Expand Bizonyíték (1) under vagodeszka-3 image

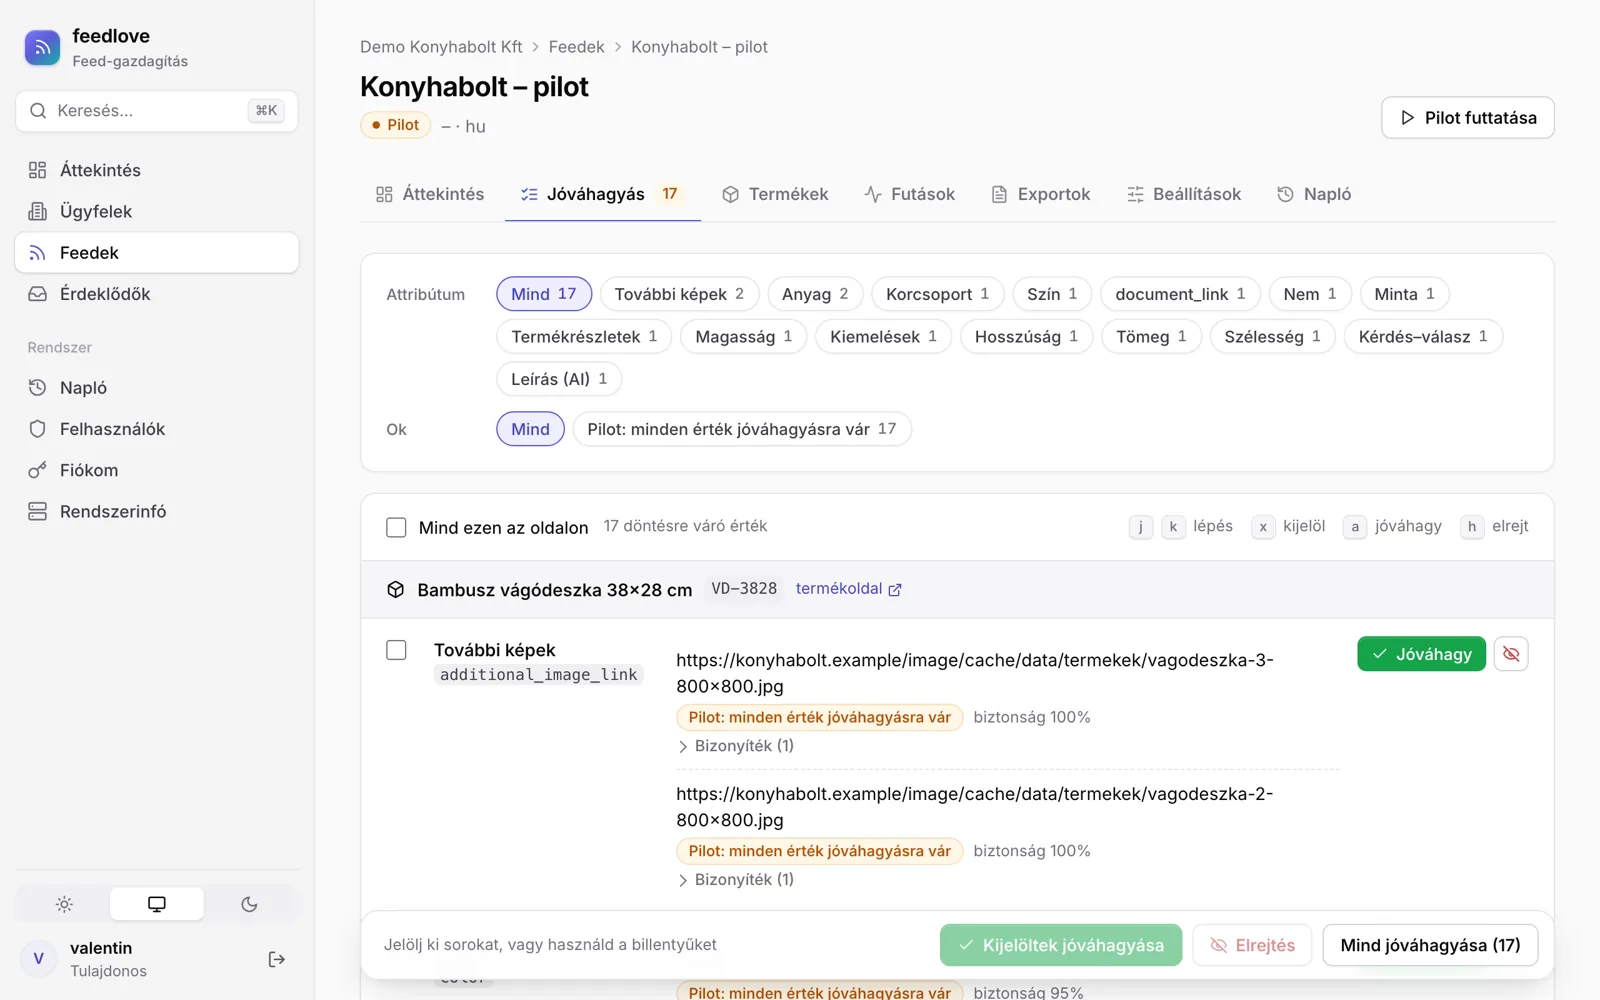pos(736,746)
